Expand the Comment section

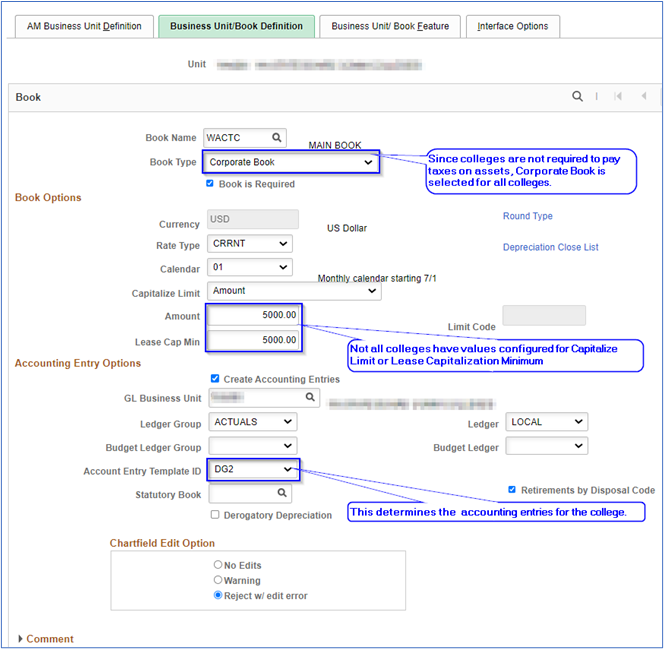[x=23, y=639]
